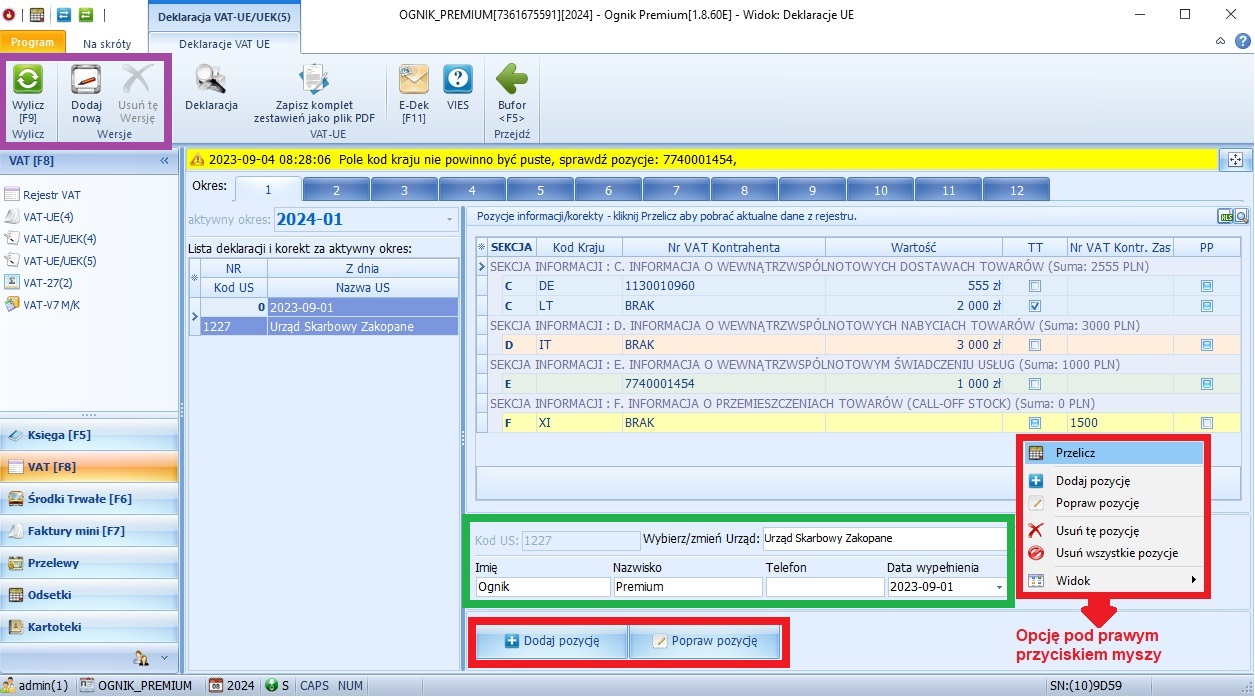The height and width of the screenshot is (697, 1255).
Task: Open the VIES verification icon
Action: pyautogui.click(x=458, y=80)
